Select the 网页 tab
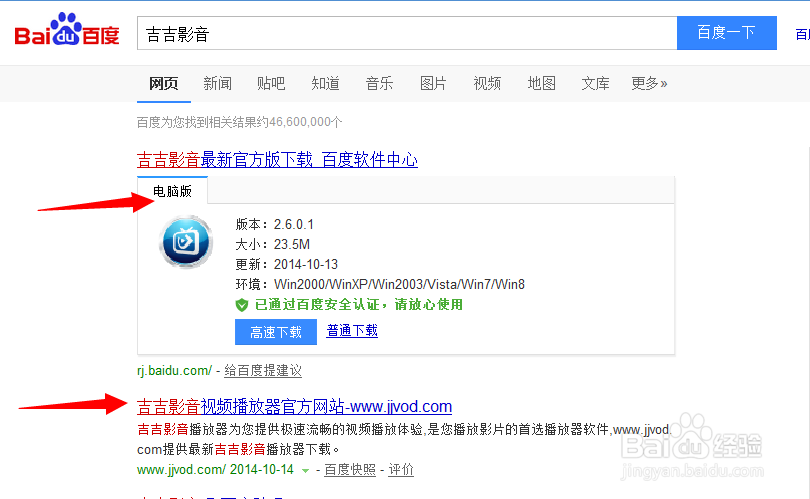Screen dimensions: 810x499 click(x=164, y=83)
